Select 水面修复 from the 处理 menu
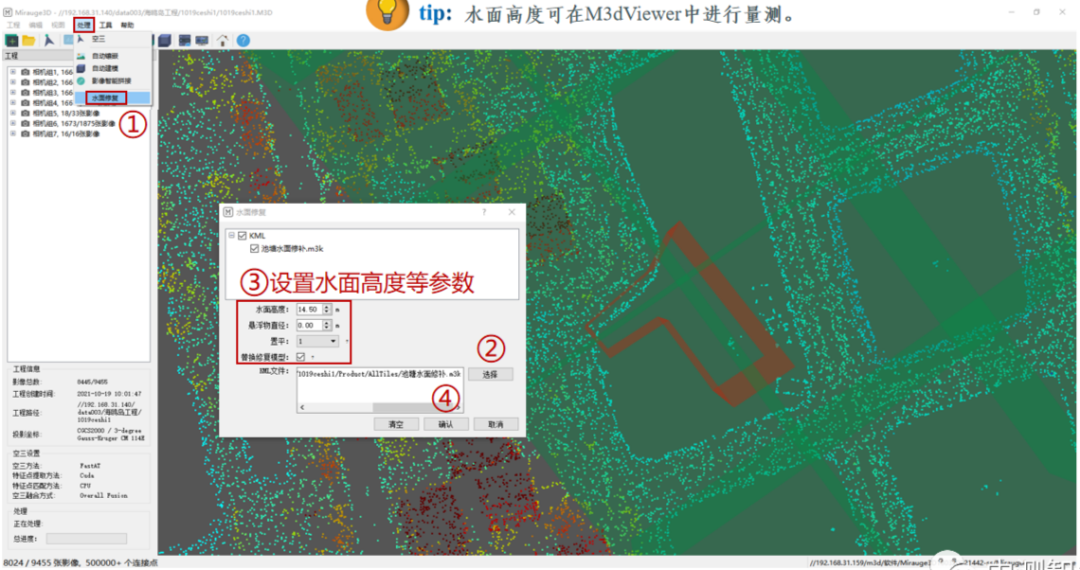 click(x=106, y=98)
